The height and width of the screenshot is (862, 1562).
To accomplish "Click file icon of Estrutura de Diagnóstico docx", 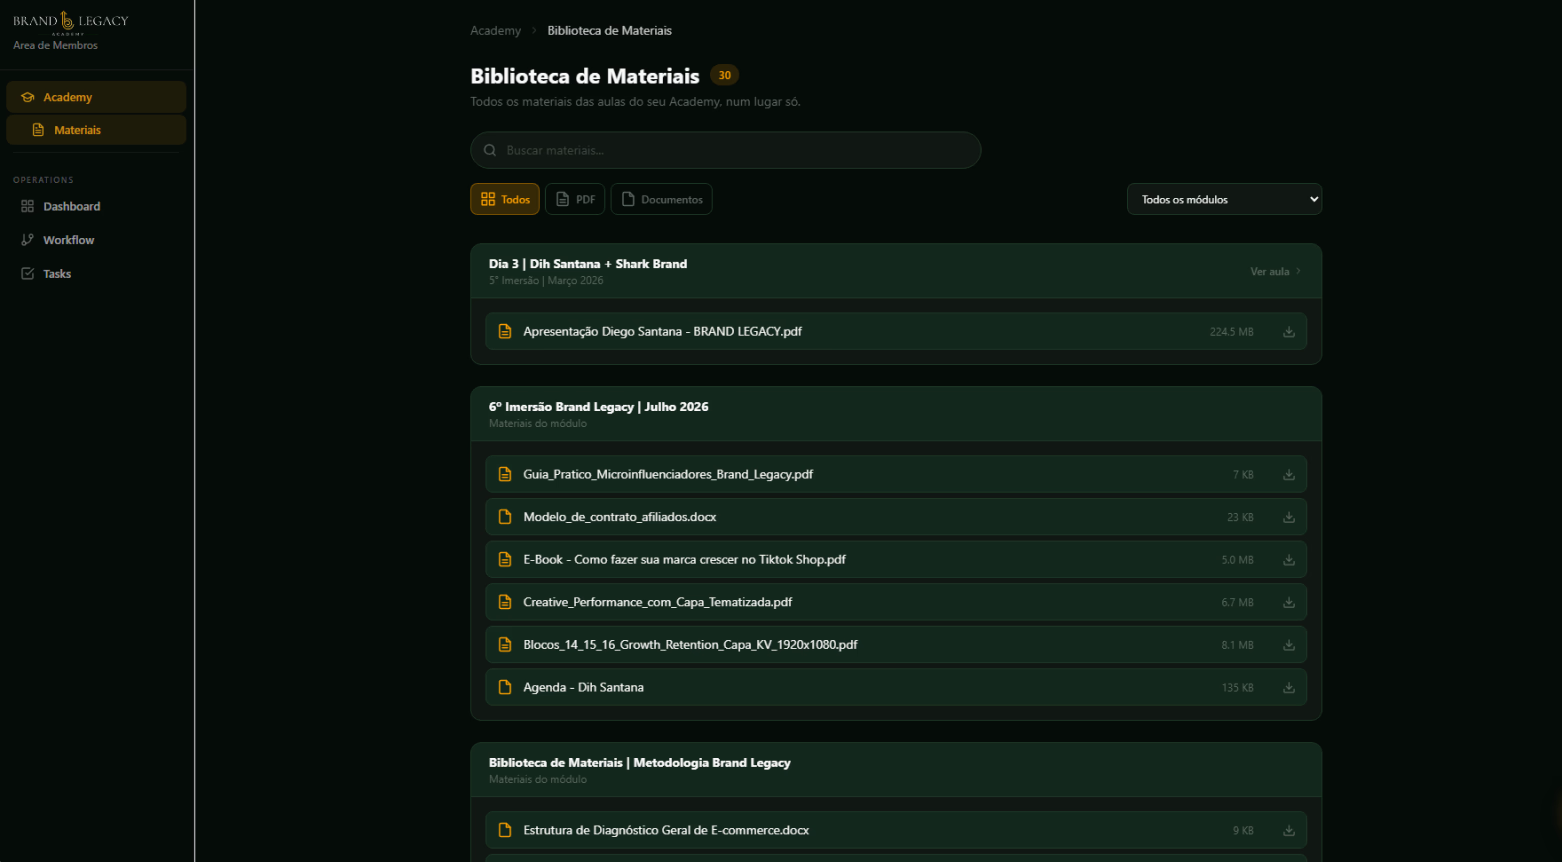I will click(x=505, y=831).
